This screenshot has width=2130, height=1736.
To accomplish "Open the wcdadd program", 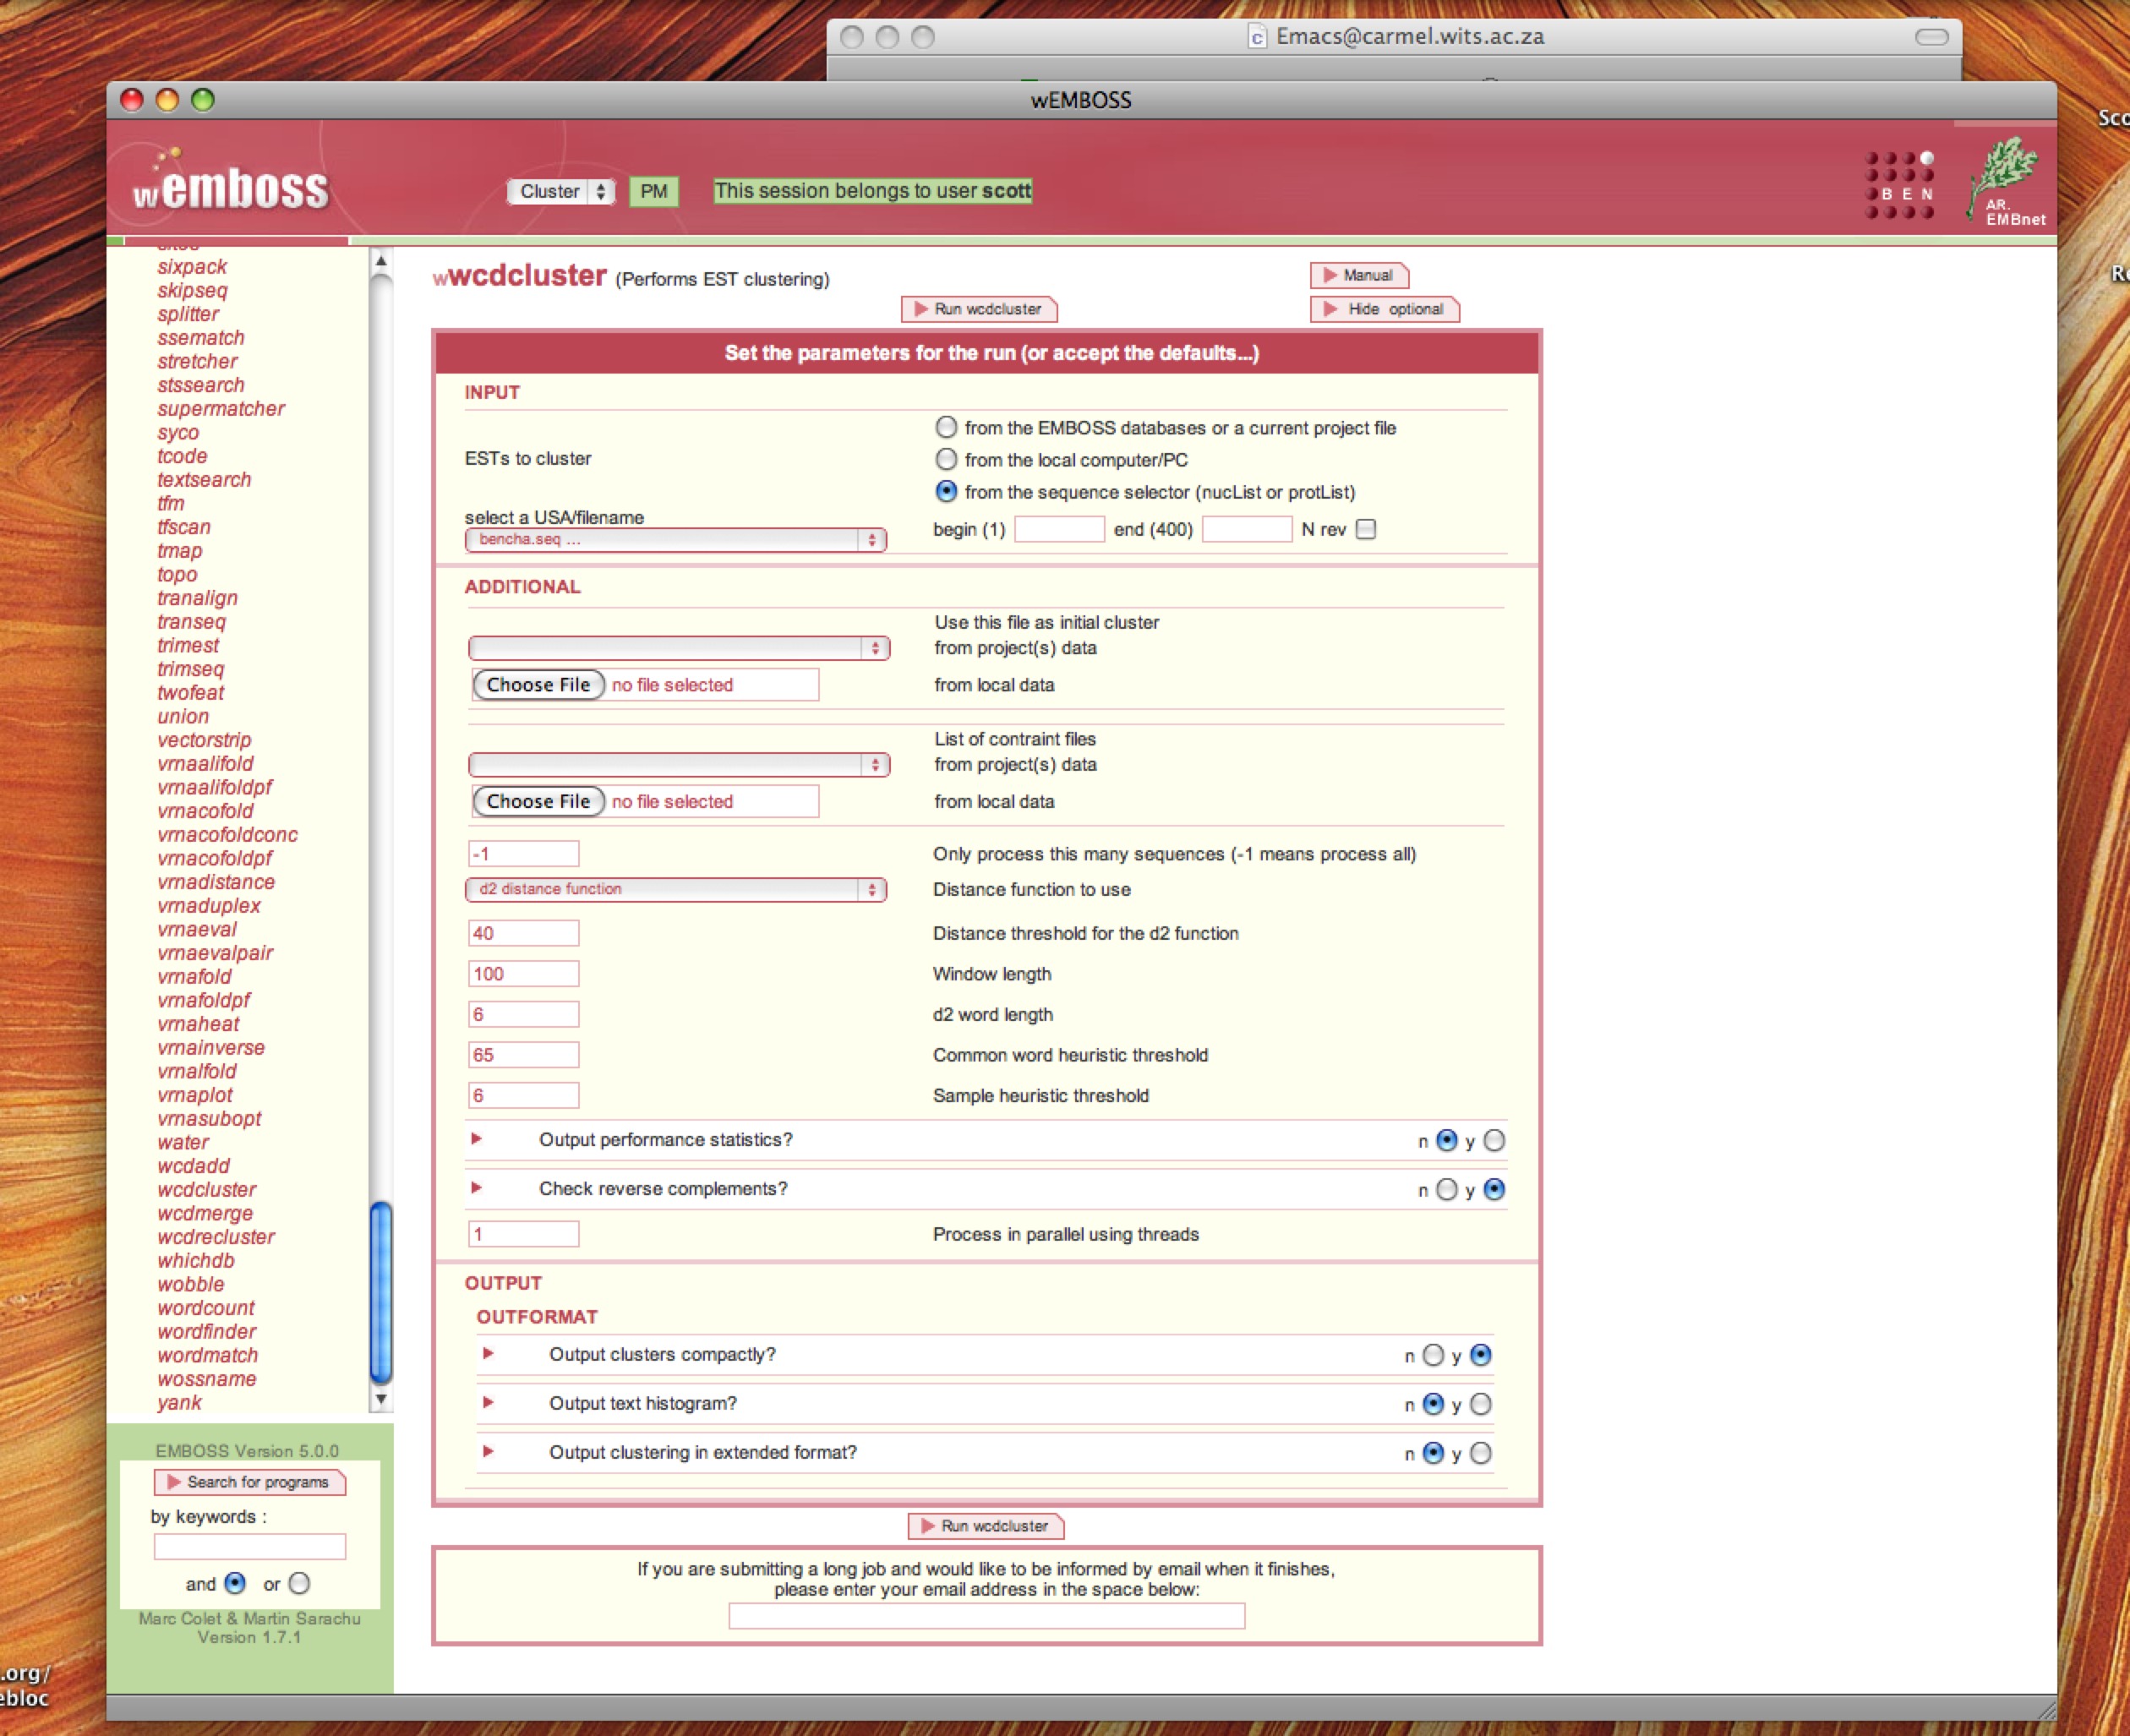I will 194,1166.
